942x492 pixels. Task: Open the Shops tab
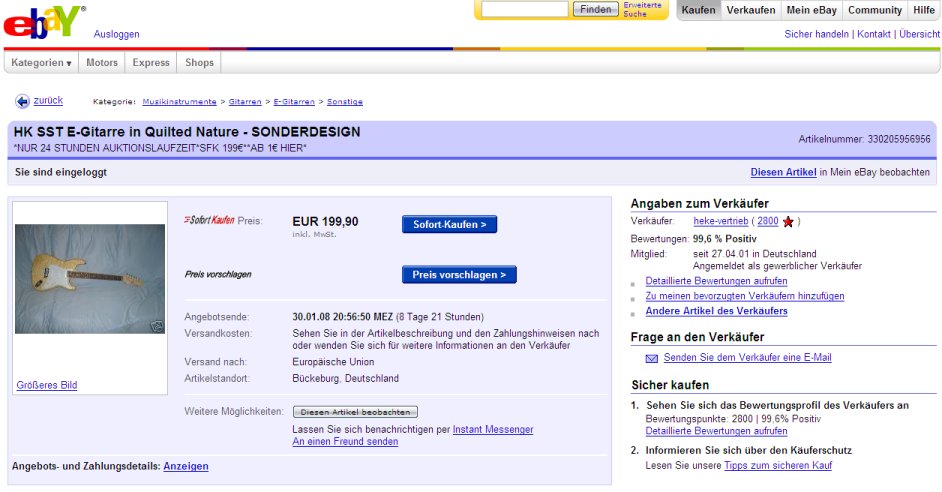point(199,62)
